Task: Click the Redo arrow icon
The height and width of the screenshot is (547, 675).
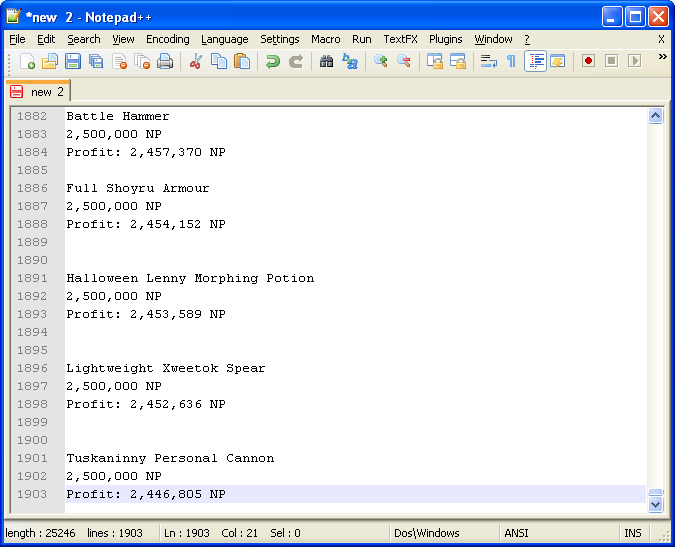Action: coord(296,61)
